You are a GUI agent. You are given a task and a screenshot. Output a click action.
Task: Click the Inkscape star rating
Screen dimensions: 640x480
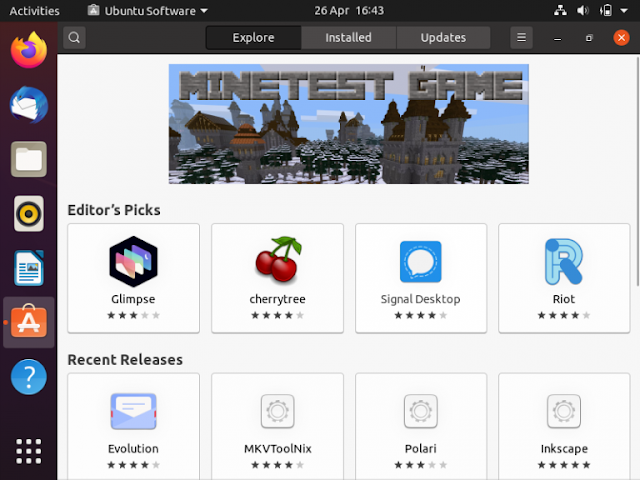point(564,465)
